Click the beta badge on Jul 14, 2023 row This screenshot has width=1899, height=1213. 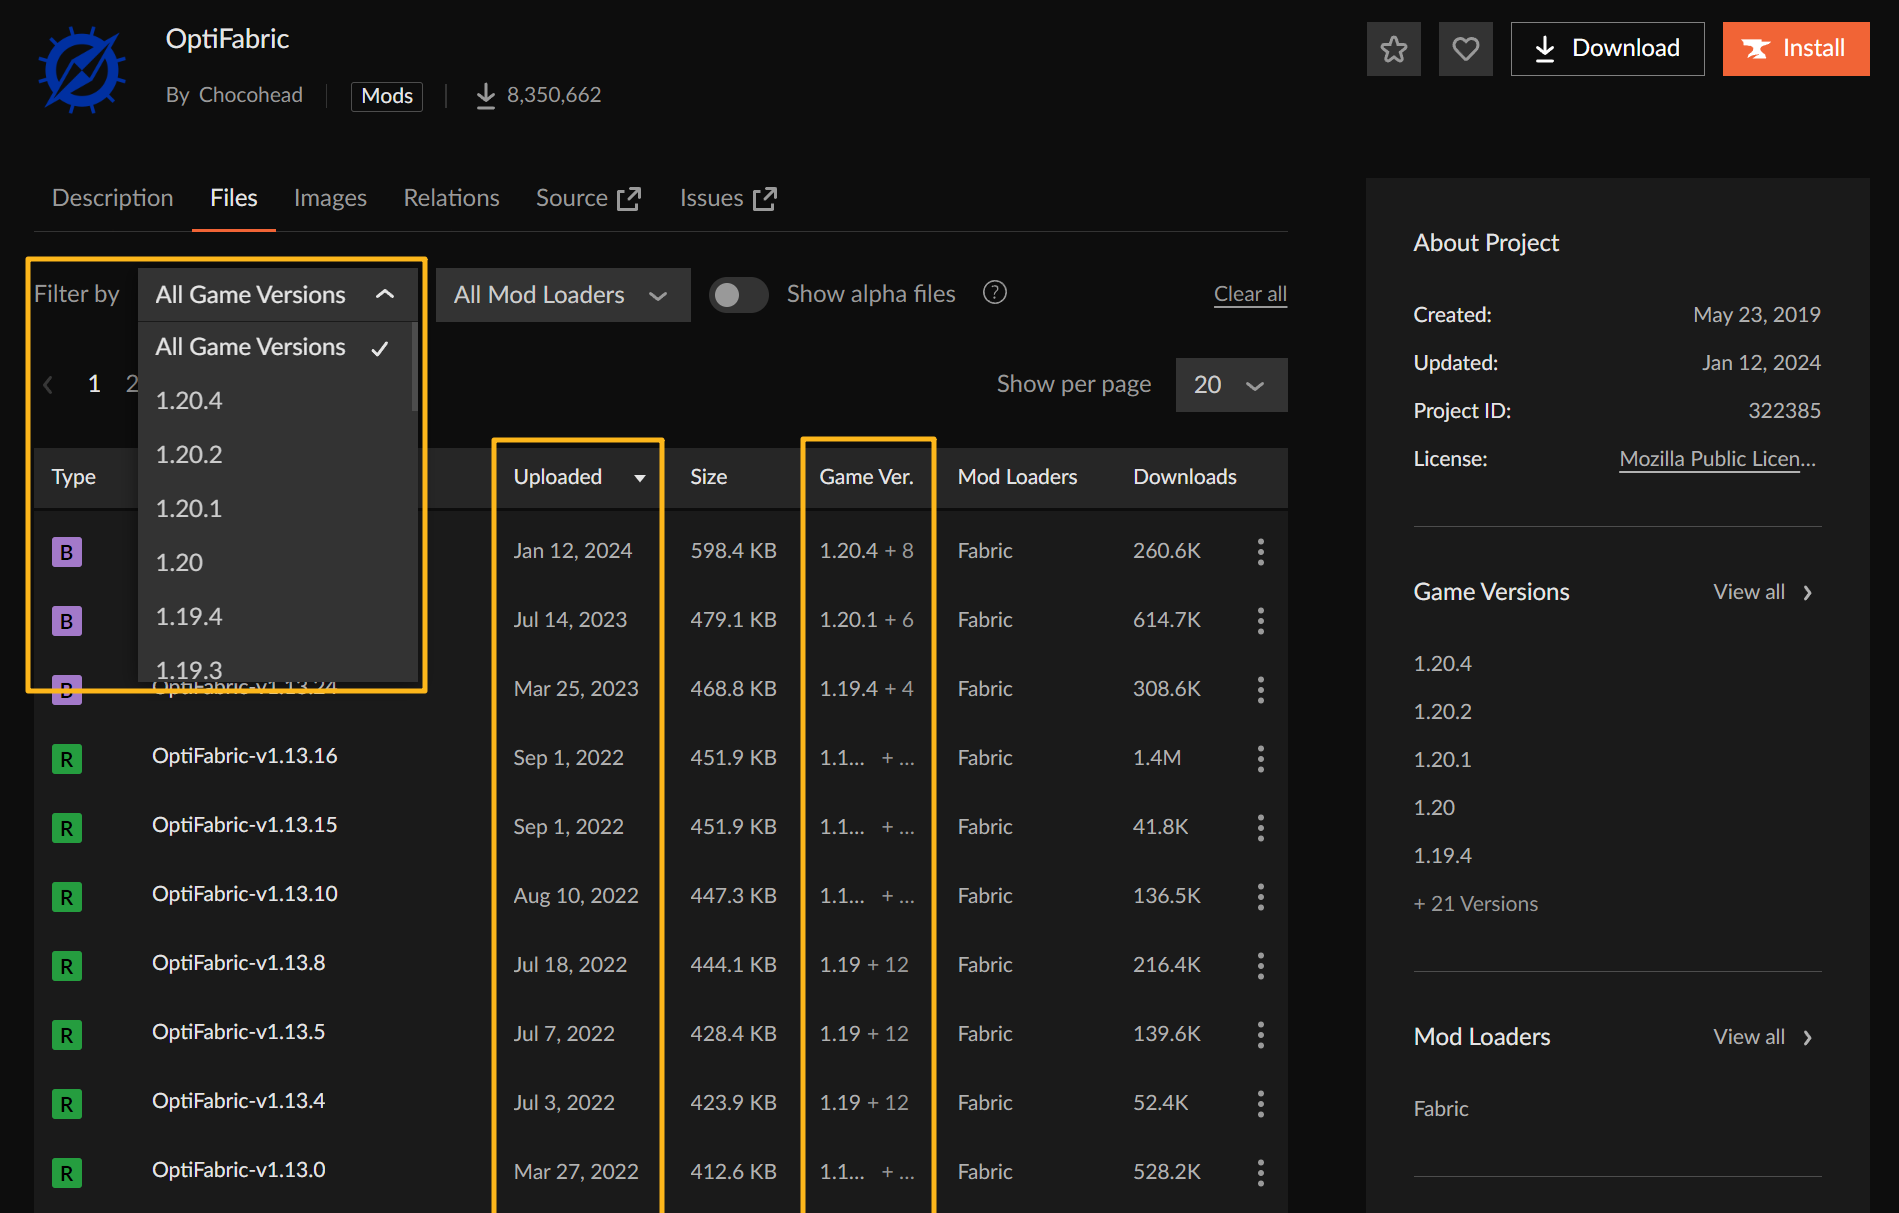coord(67,621)
